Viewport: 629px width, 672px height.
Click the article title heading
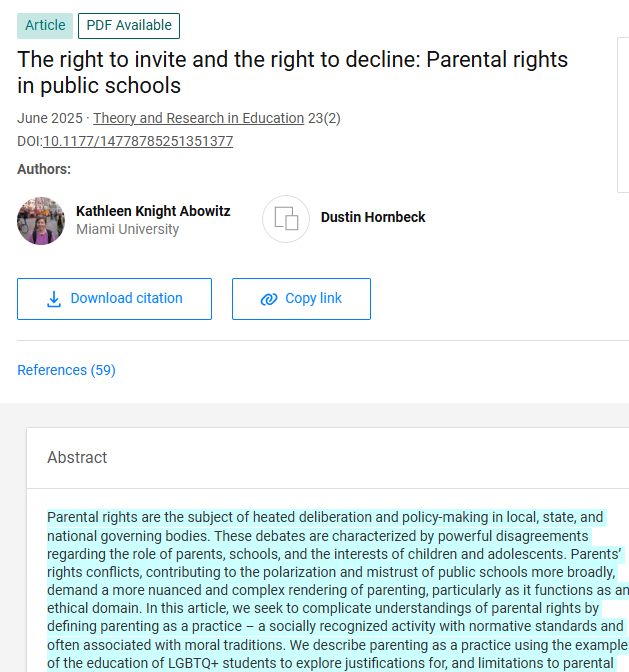(x=292, y=72)
